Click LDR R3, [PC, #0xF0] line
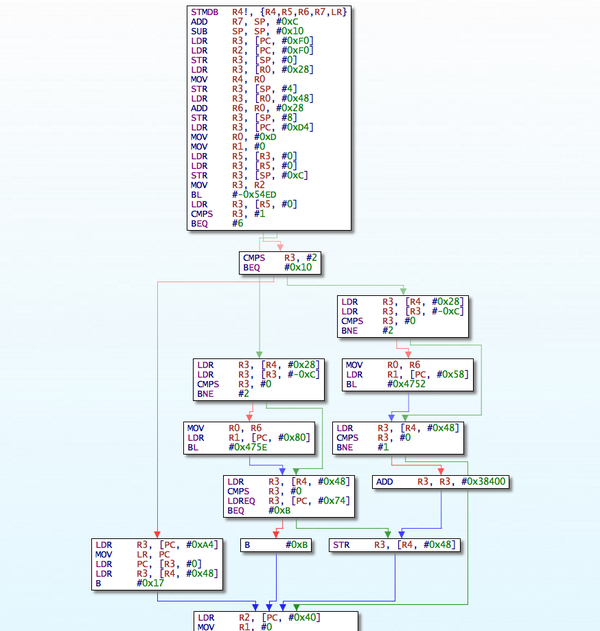 click(x=252, y=41)
